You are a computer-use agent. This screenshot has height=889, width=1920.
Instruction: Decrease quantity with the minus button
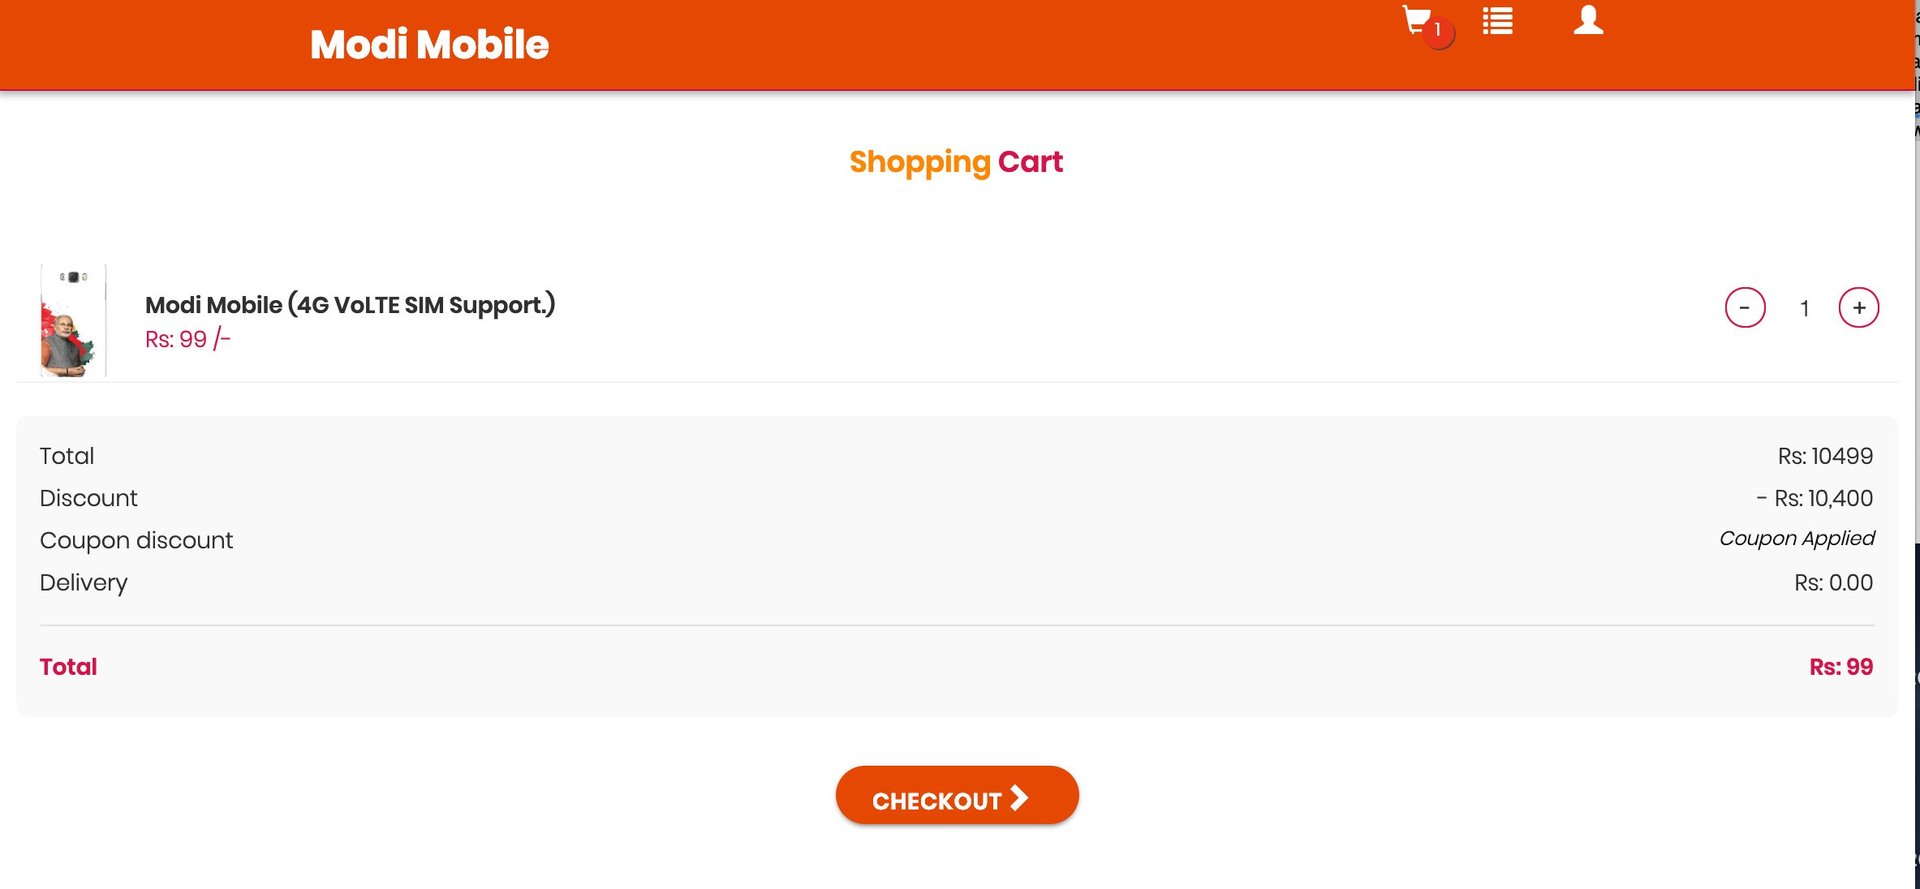pos(1745,308)
